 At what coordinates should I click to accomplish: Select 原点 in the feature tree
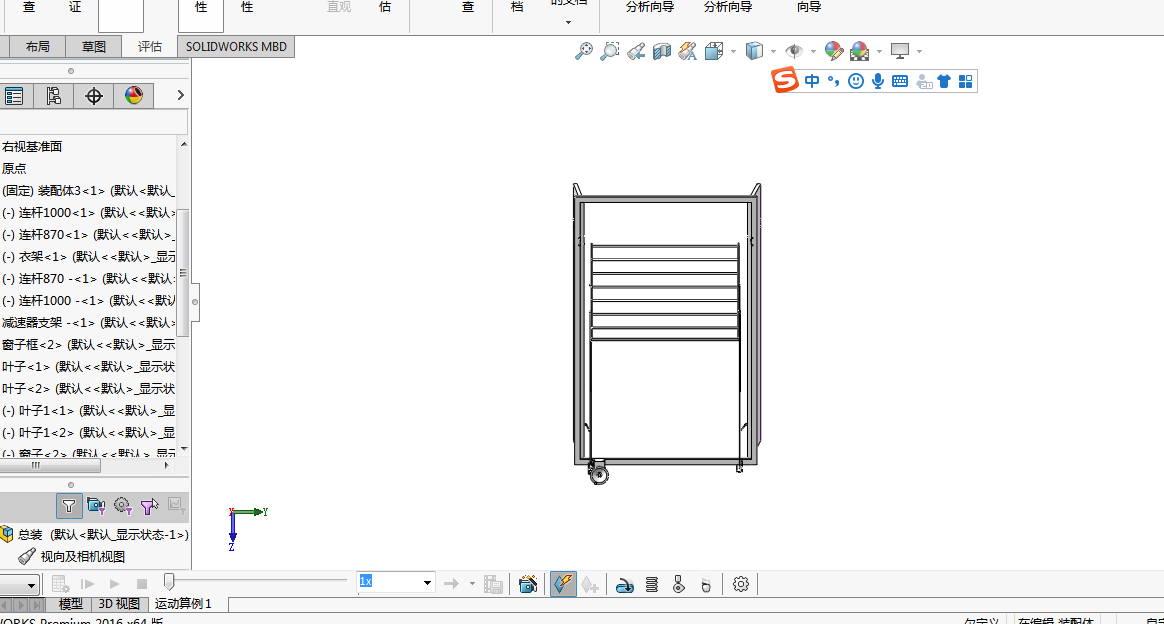pyautogui.click(x=14, y=168)
